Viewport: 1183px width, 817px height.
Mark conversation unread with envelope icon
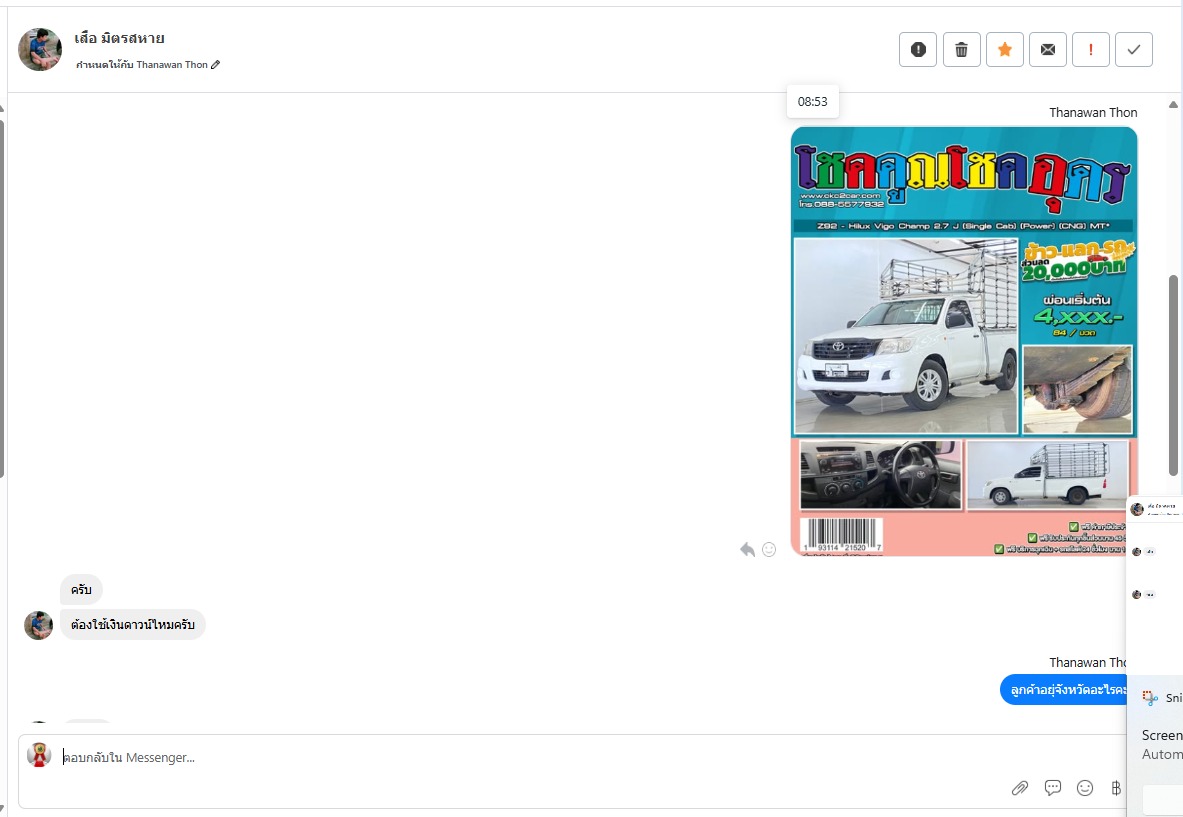[1048, 50]
